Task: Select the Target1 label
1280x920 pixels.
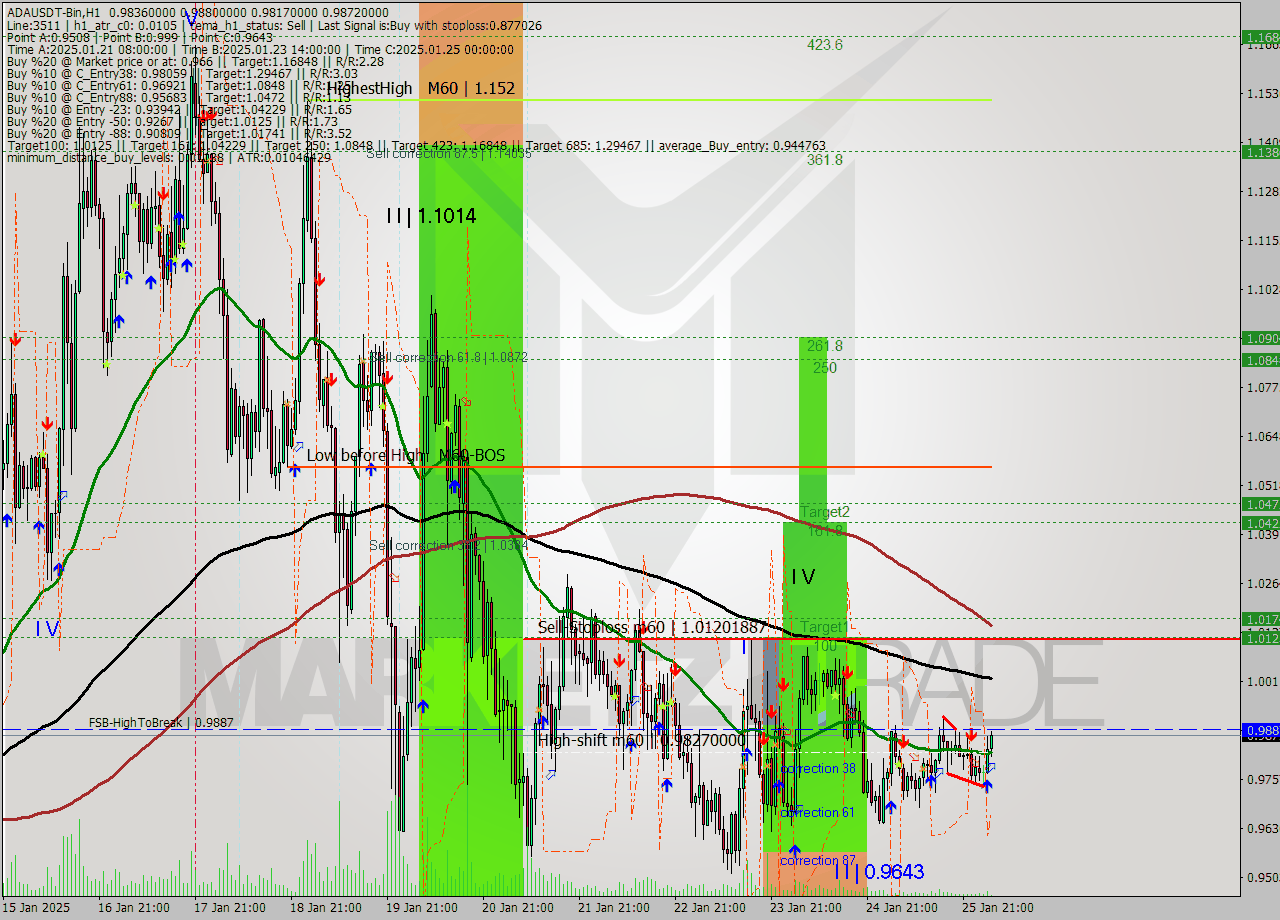Action: click(x=824, y=627)
